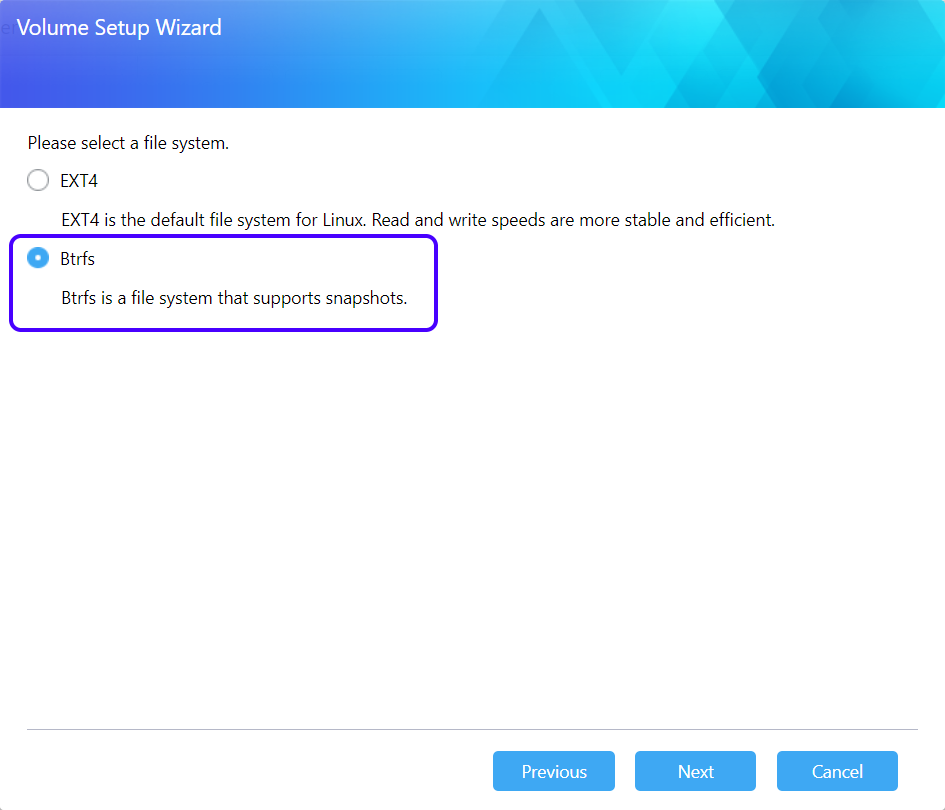Click the word 'Wizard' in the title
The height and width of the screenshot is (810, 945).
(188, 28)
